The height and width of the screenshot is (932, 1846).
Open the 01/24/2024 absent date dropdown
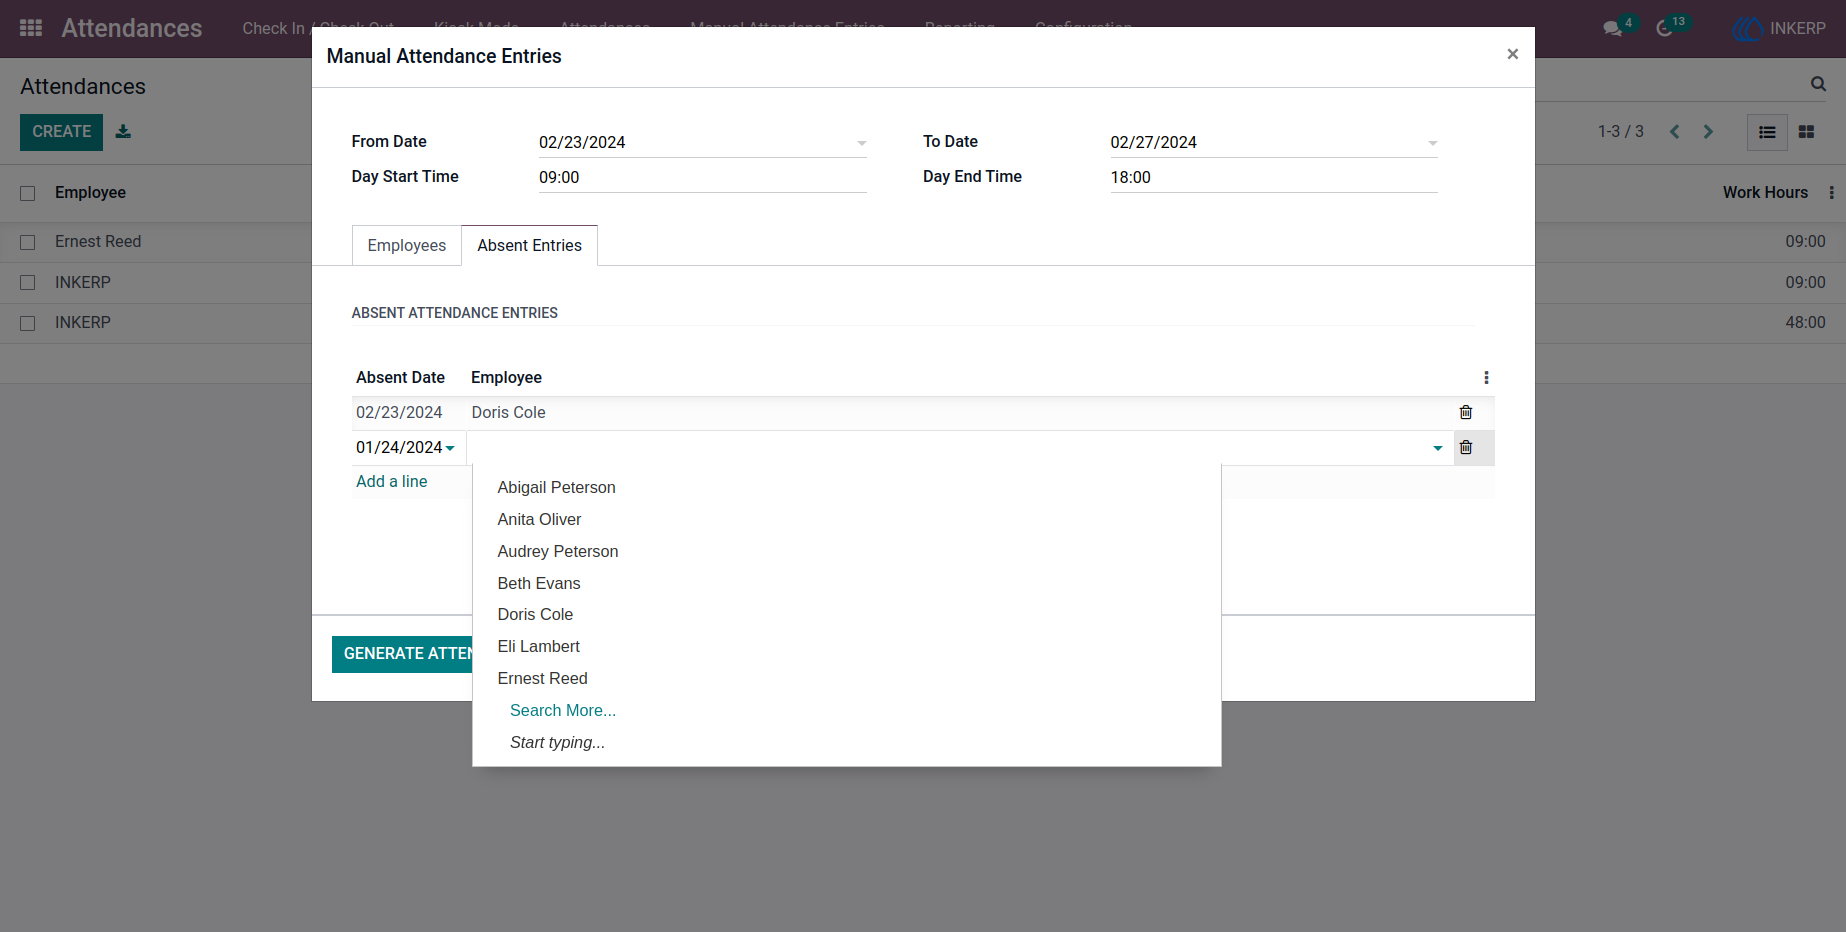[x=450, y=448]
